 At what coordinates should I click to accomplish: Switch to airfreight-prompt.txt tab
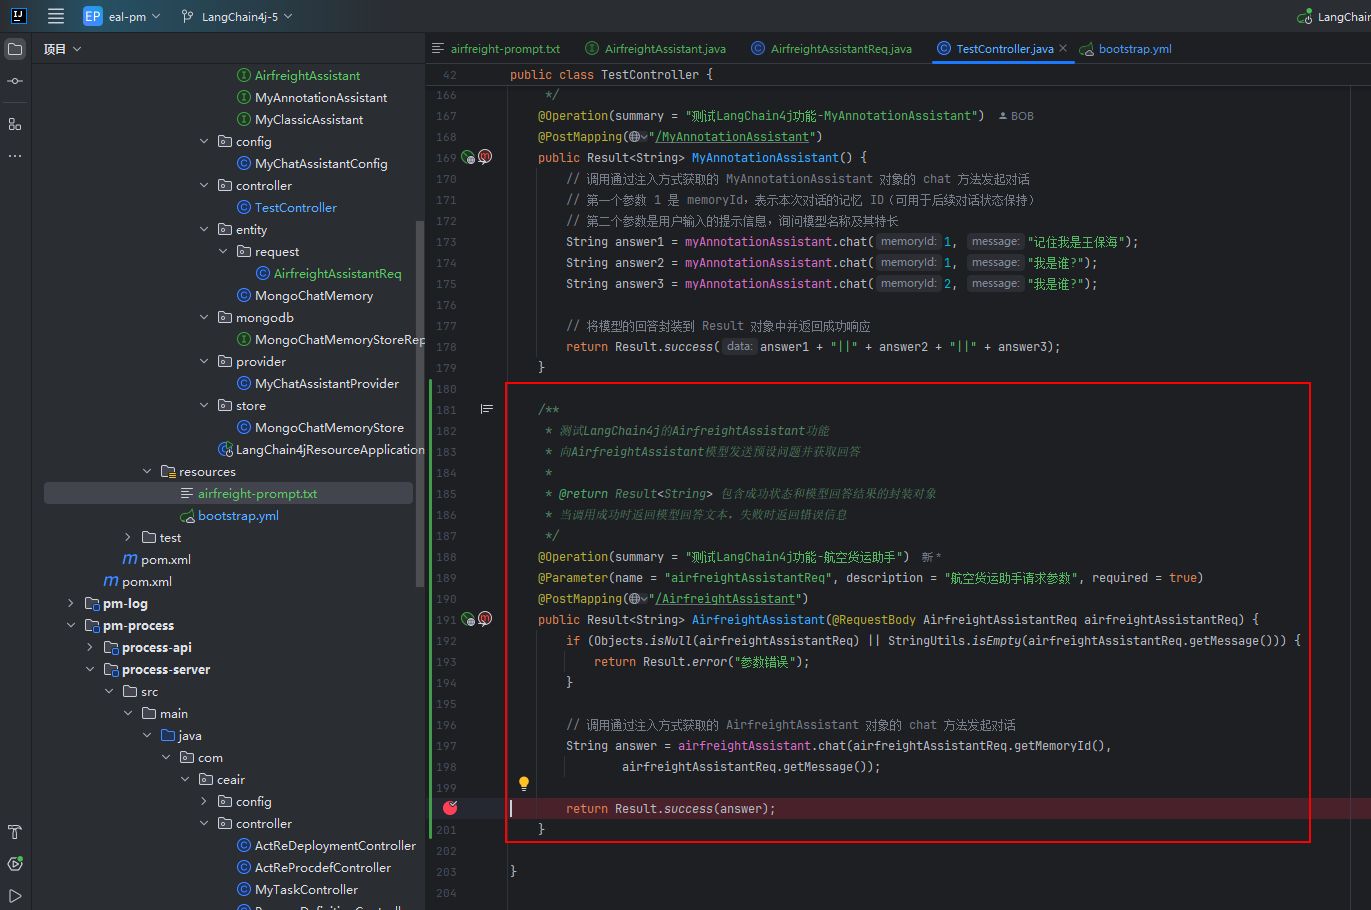click(x=496, y=48)
